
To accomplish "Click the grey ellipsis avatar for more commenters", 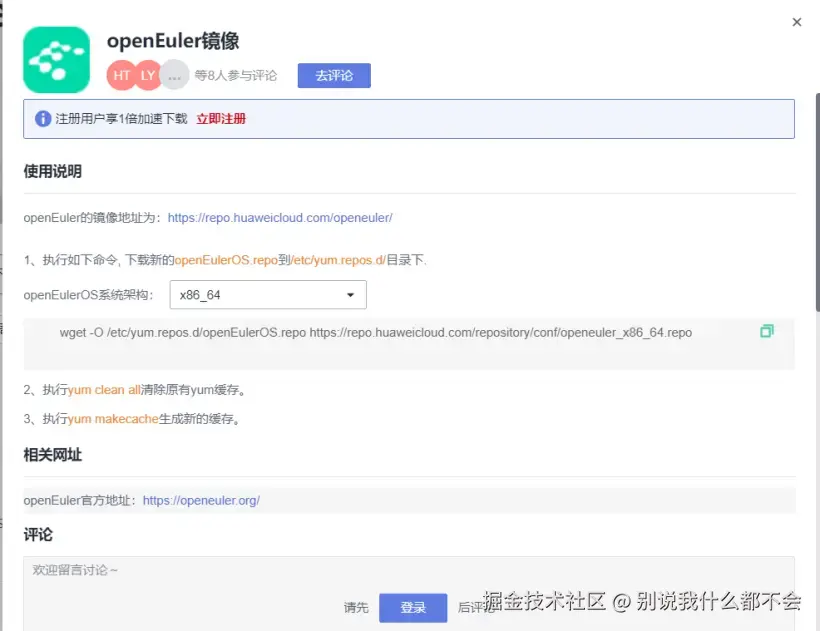I will (174, 75).
